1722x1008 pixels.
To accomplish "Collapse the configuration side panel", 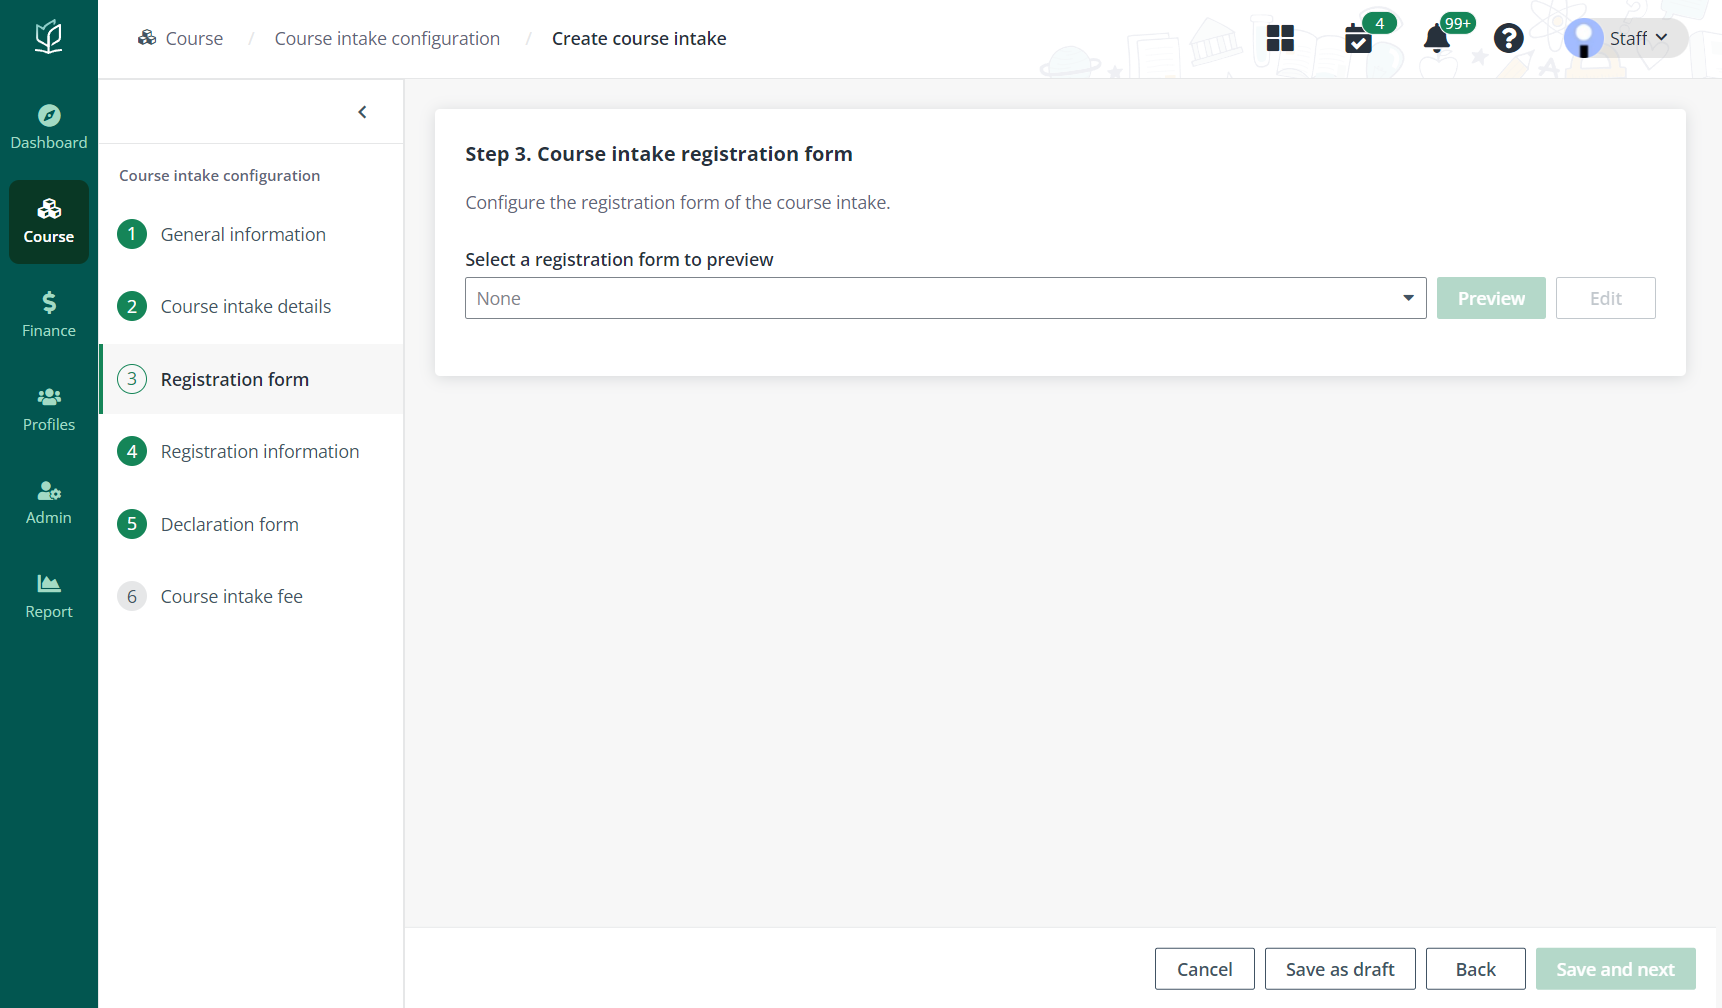I will pyautogui.click(x=362, y=112).
